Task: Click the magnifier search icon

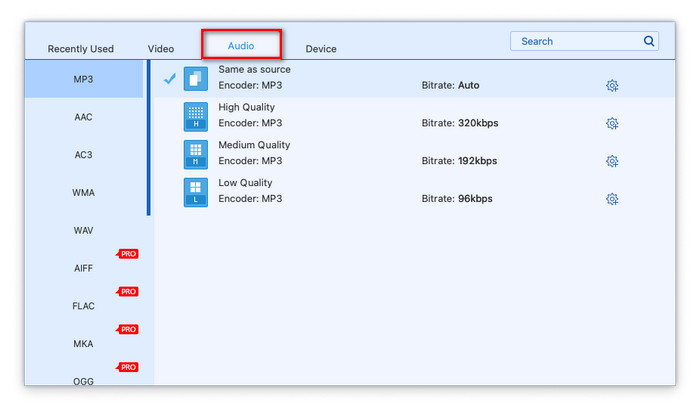Action: pyautogui.click(x=648, y=42)
